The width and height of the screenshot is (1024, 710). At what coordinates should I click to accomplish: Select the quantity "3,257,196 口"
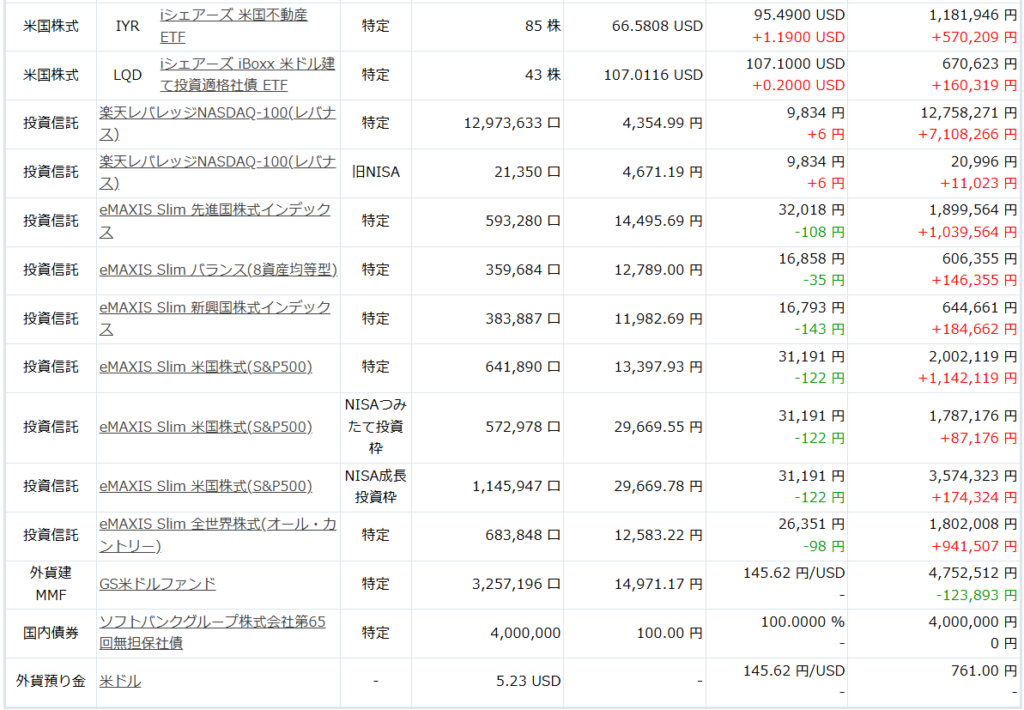click(x=517, y=583)
